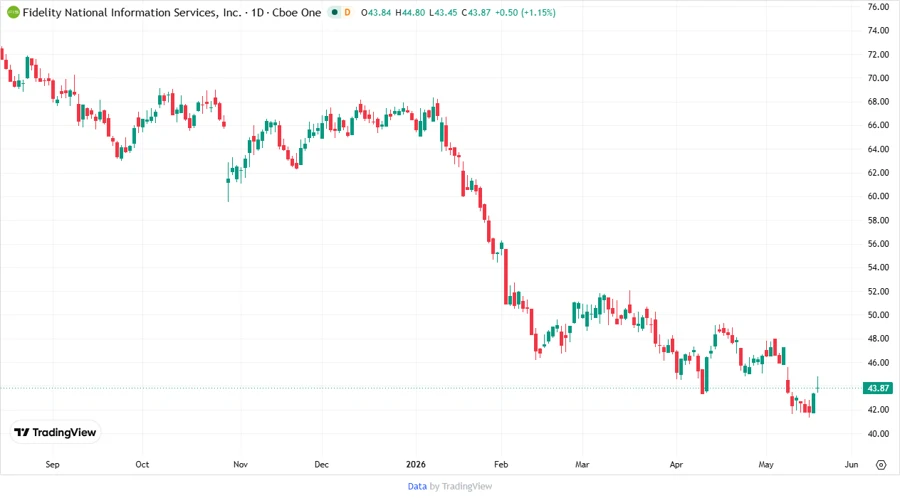Click the Nov label on time axis
900x498 pixels.
pyautogui.click(x=240, y=464)
